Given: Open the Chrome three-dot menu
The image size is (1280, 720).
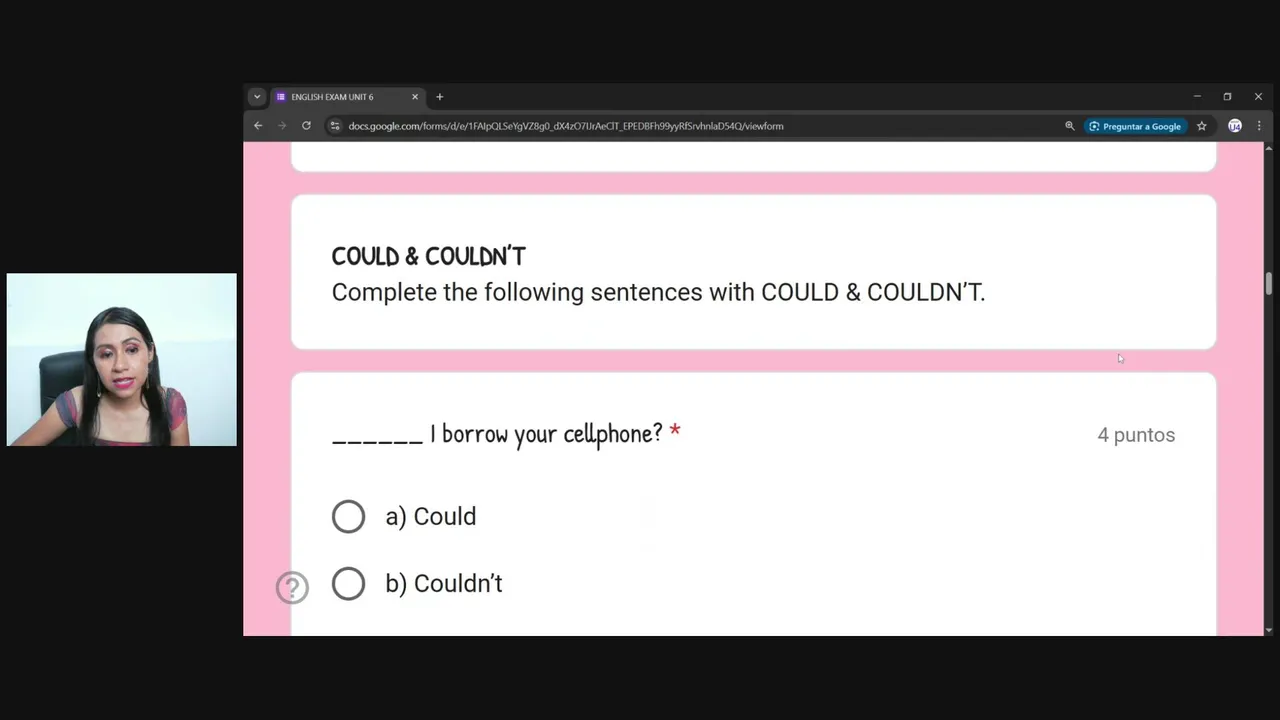Looking at the screenshot, I should coord(1259,126).
